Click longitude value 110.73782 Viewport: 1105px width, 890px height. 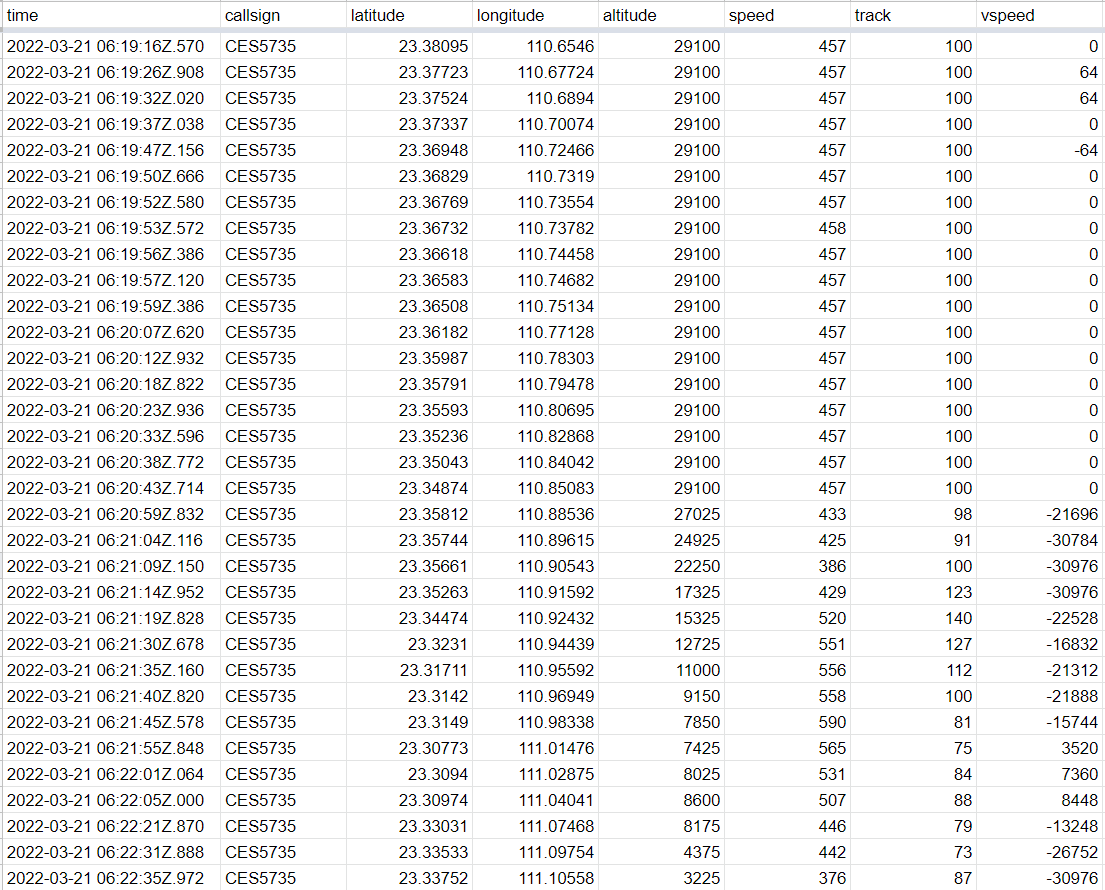point(555,228)
